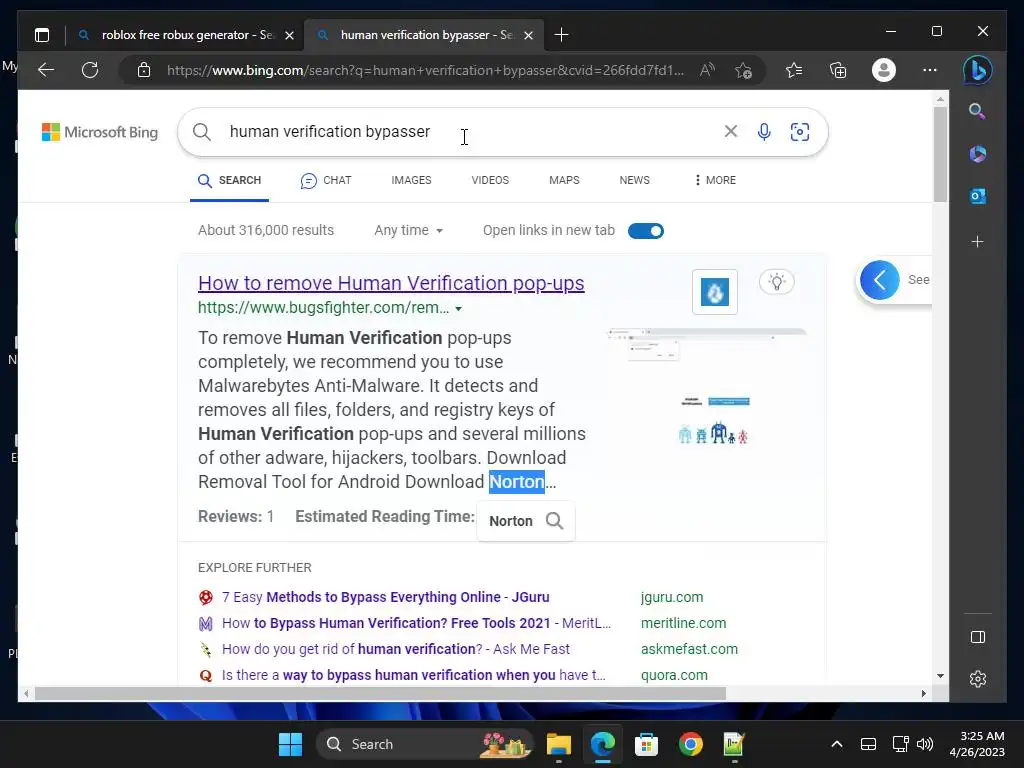Reload the page with refresh icon
Screen dimensions: 1024x768
pos(90,70)
